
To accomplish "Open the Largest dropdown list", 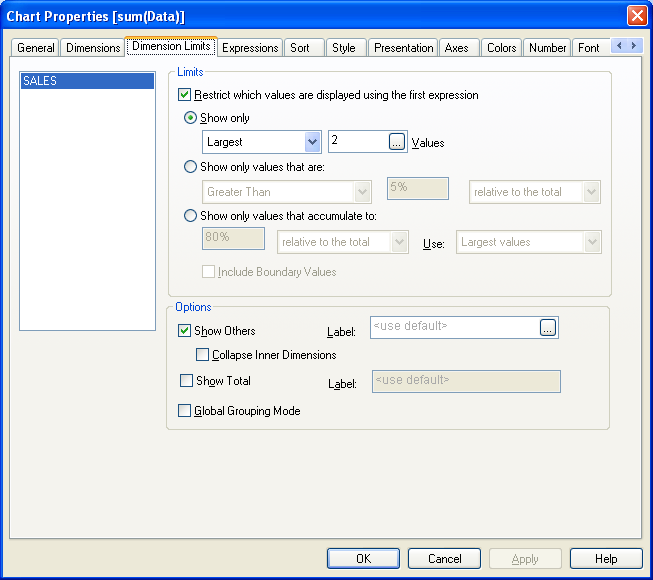I will (x=312, y=142).
